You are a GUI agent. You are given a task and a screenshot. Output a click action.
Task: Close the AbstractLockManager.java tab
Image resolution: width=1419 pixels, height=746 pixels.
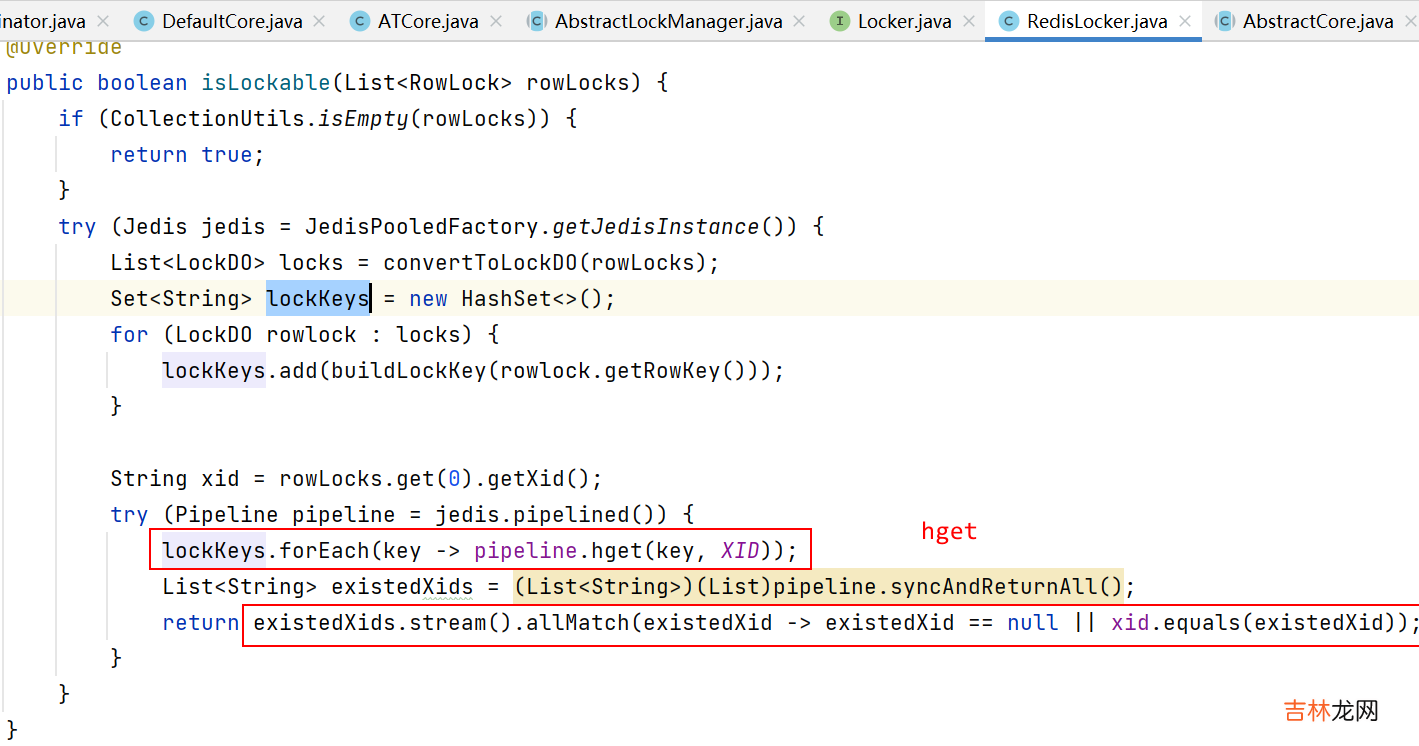click(800, 21)
